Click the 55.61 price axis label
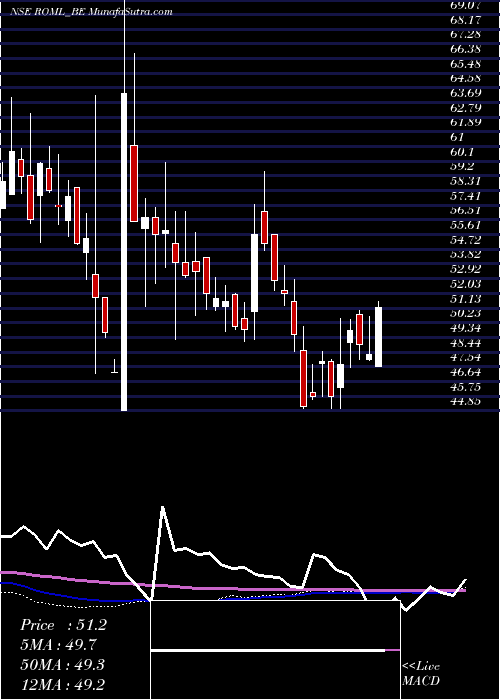Viewport: 500px width, 700px height. [466, 225]
